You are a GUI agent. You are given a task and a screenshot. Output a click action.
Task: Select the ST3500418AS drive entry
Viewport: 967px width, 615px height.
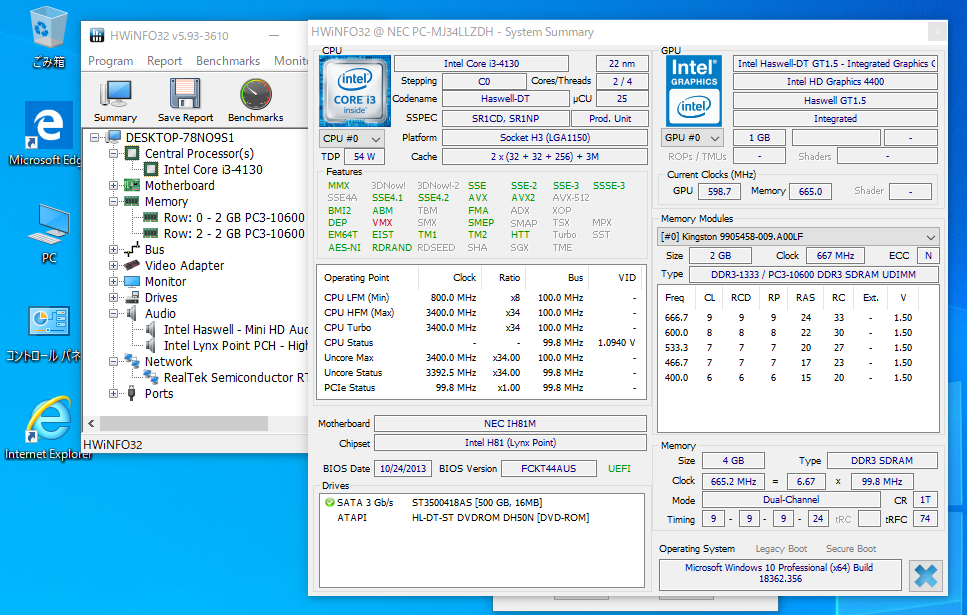(477, 503)
